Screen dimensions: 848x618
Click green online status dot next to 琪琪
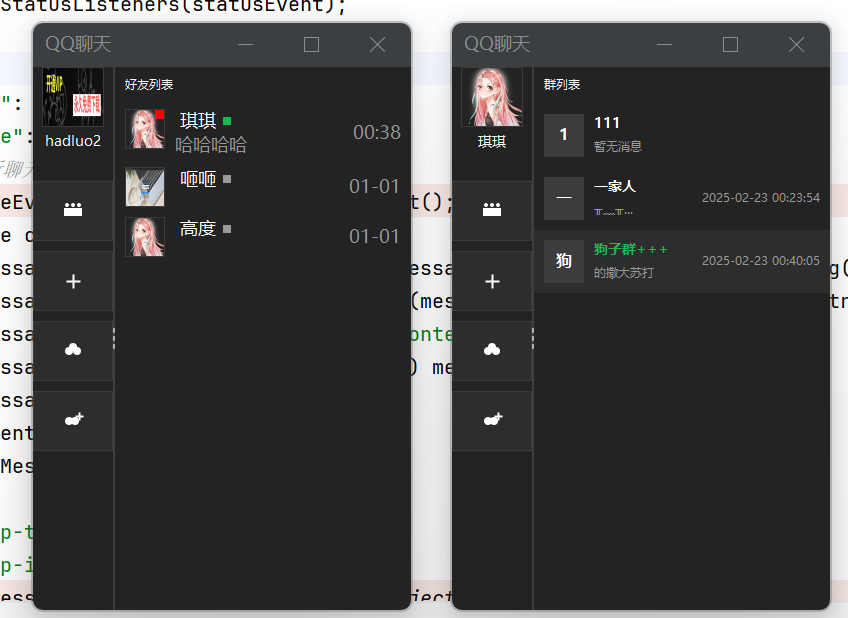227,121
